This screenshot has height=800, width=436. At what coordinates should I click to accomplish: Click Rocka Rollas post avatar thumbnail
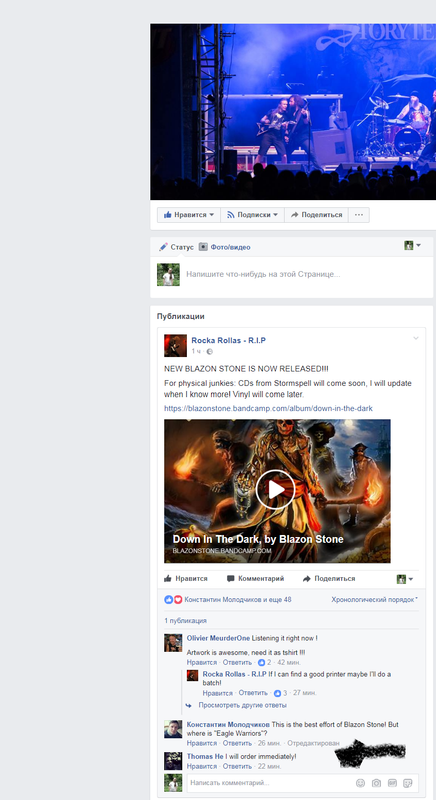[x=175, y=345]
